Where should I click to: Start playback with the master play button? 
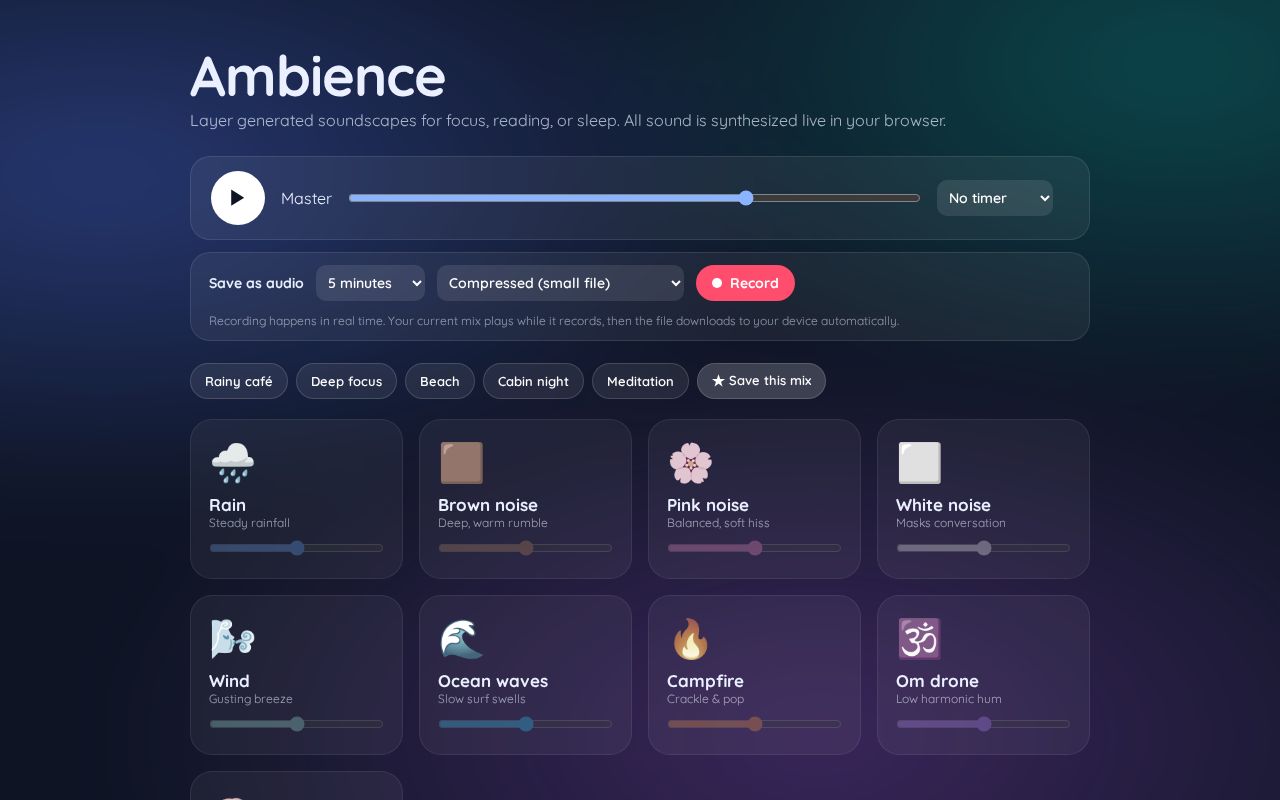pyautogui.click(x=238, y=198)
